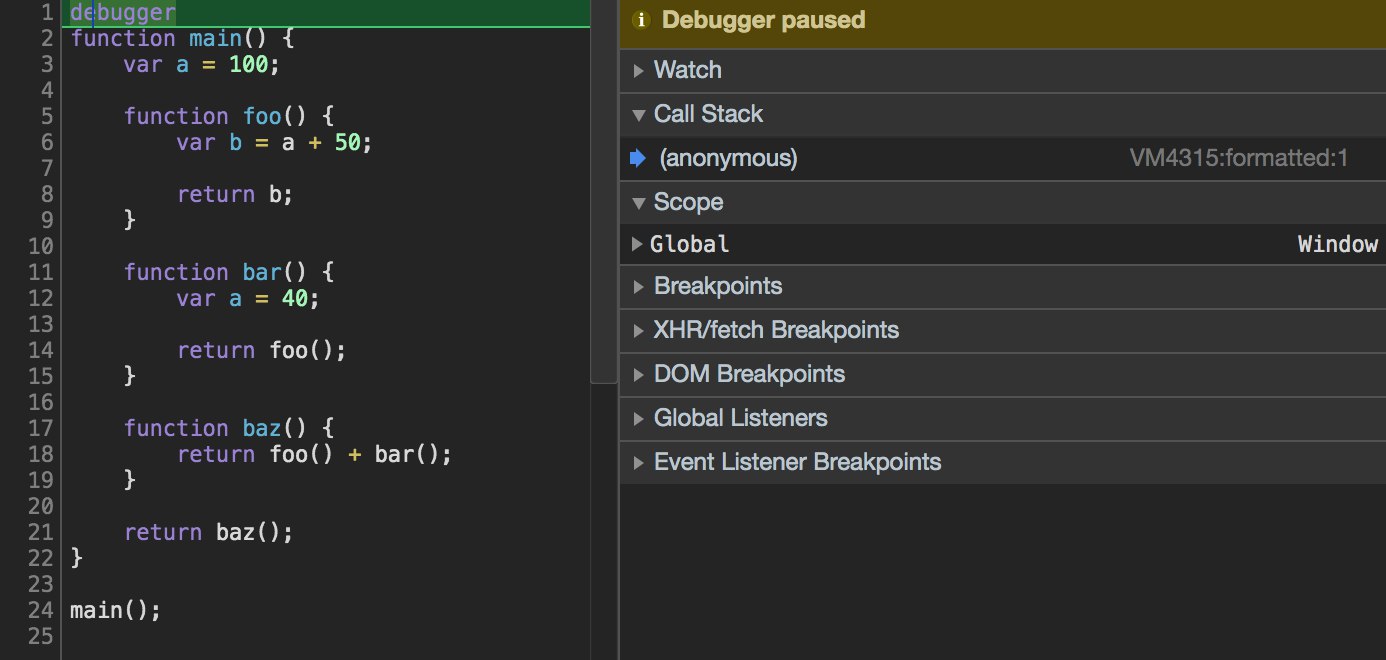
Task: Click 'foo()' in return statement on line 14
Action: (x=301, y=351)
